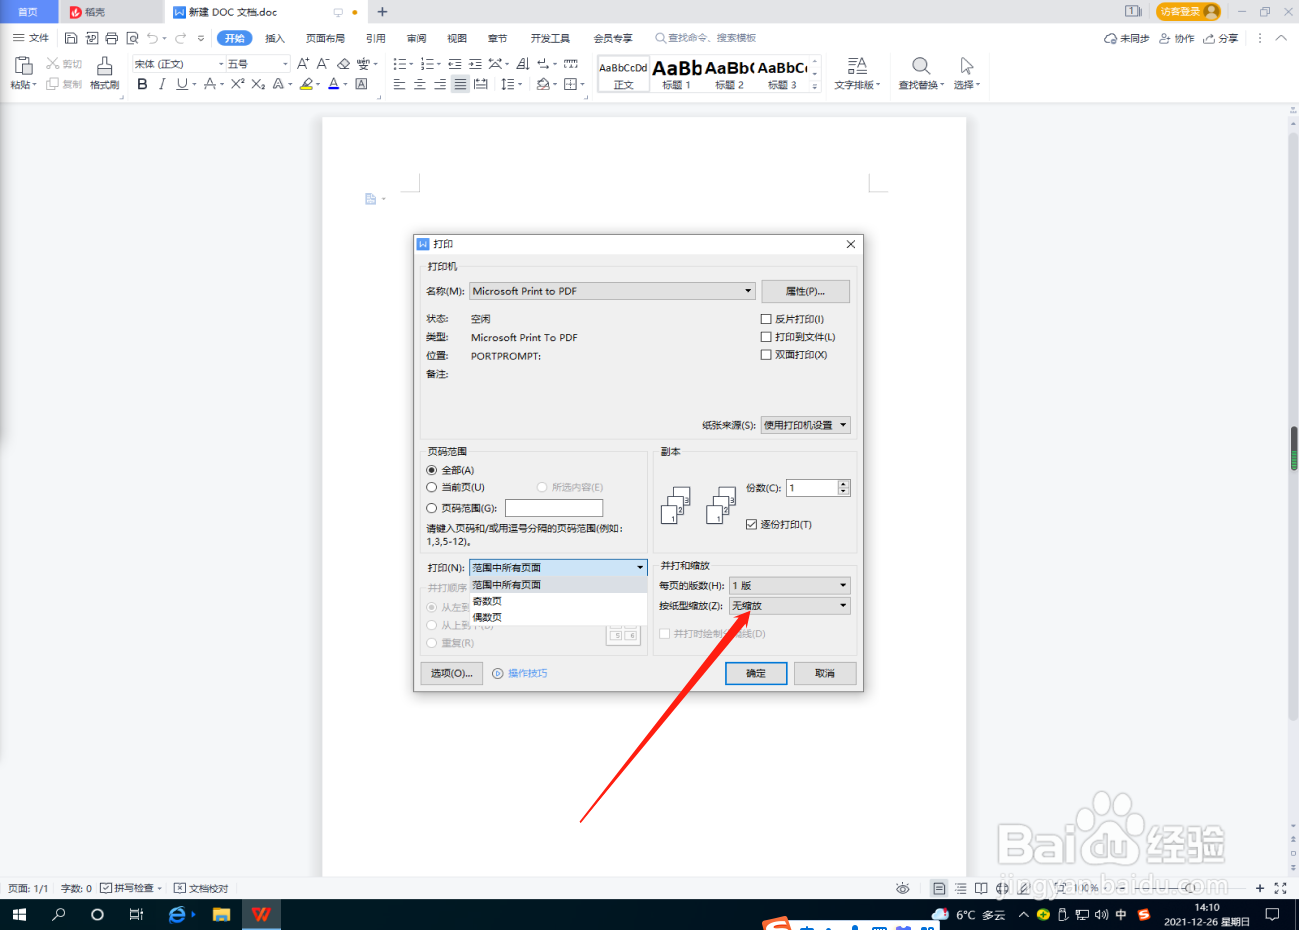
Task: Align text left in ribbon
Action: (x=400, y=85)
